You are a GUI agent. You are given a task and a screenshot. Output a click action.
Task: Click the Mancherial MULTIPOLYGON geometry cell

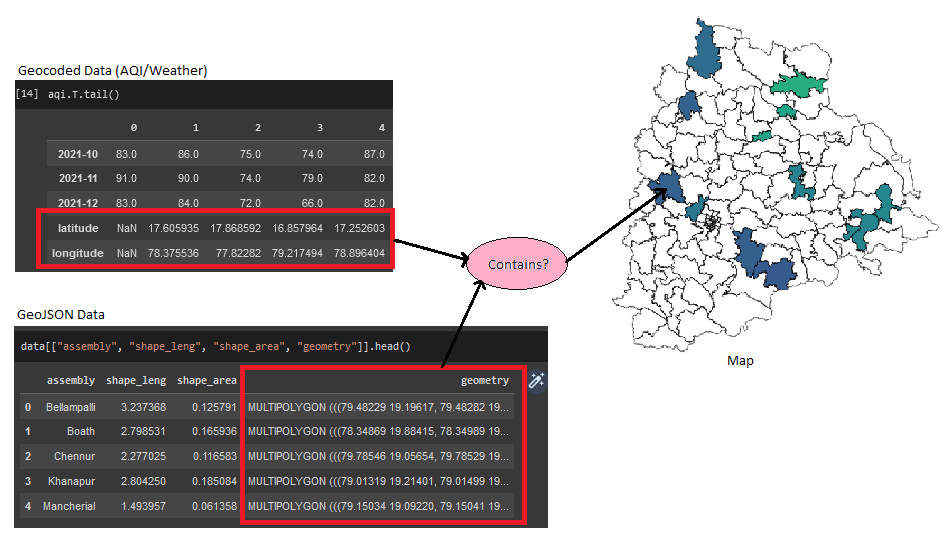point(378,506)
